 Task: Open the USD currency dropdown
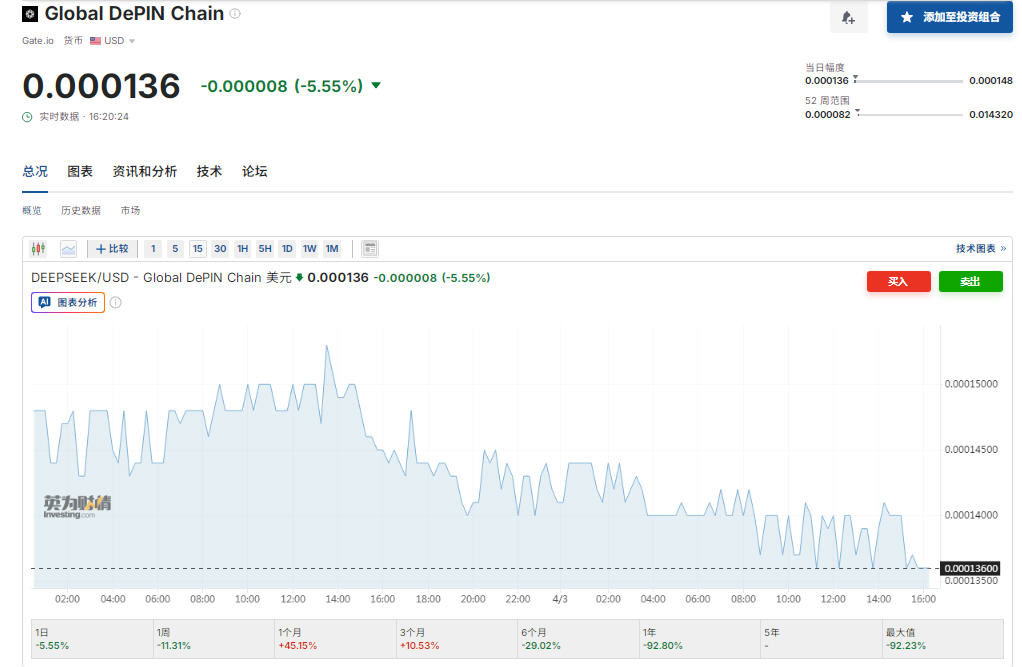[113, 41]
